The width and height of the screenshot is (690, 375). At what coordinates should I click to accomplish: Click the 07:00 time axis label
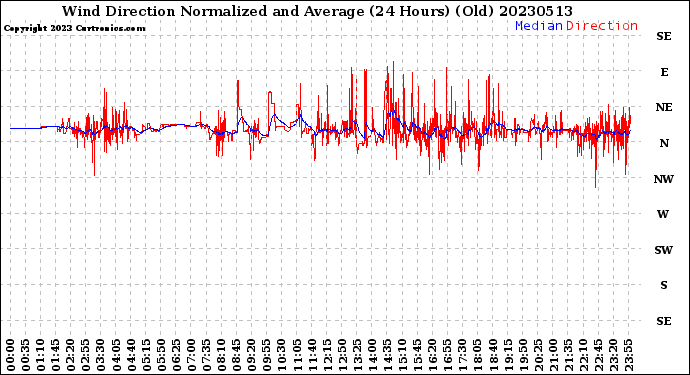click(191, 355)
